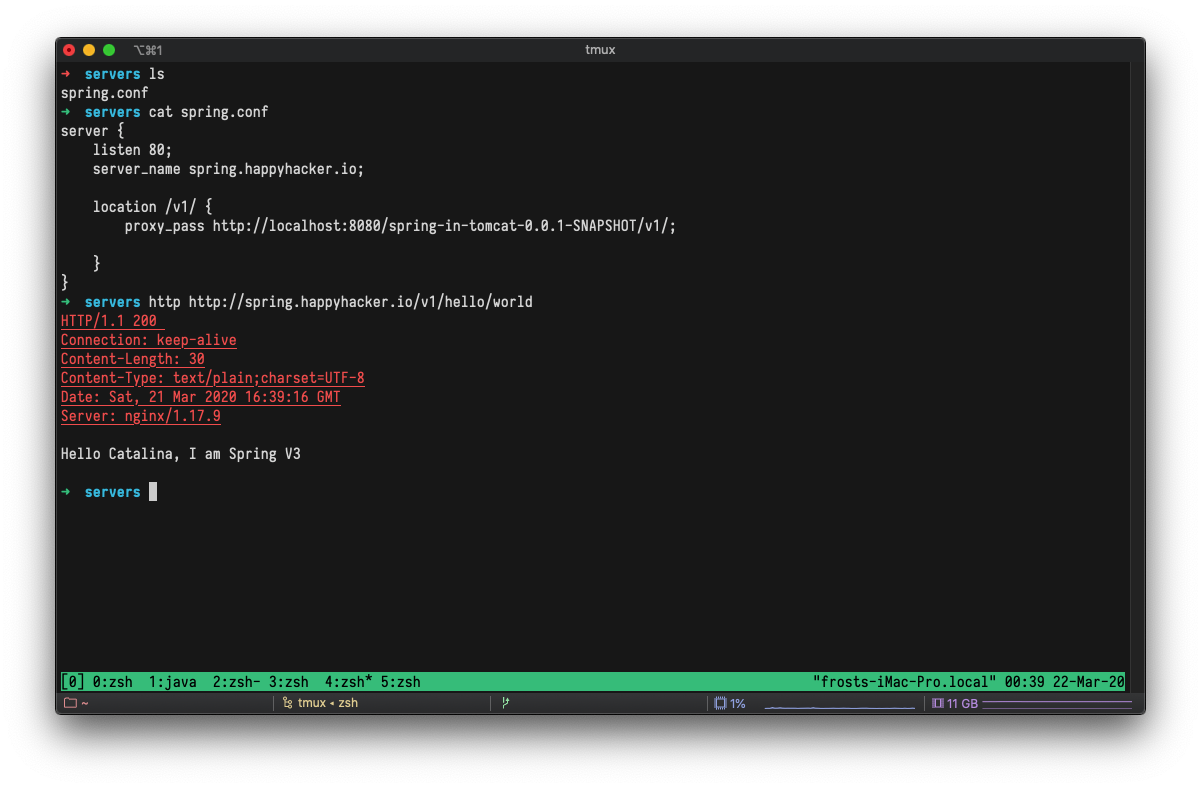Click the tmux process icon in status bar

[287, 703]
